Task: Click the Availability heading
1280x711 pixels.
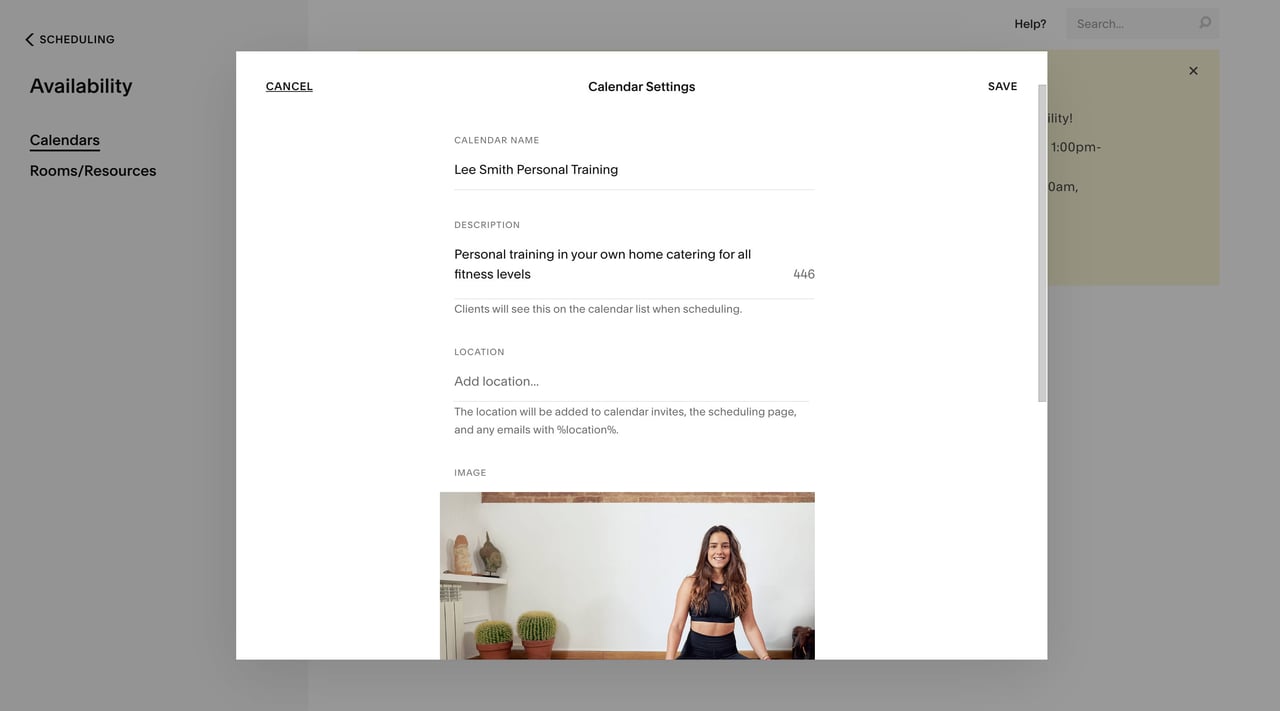Action: pos(80,85)
